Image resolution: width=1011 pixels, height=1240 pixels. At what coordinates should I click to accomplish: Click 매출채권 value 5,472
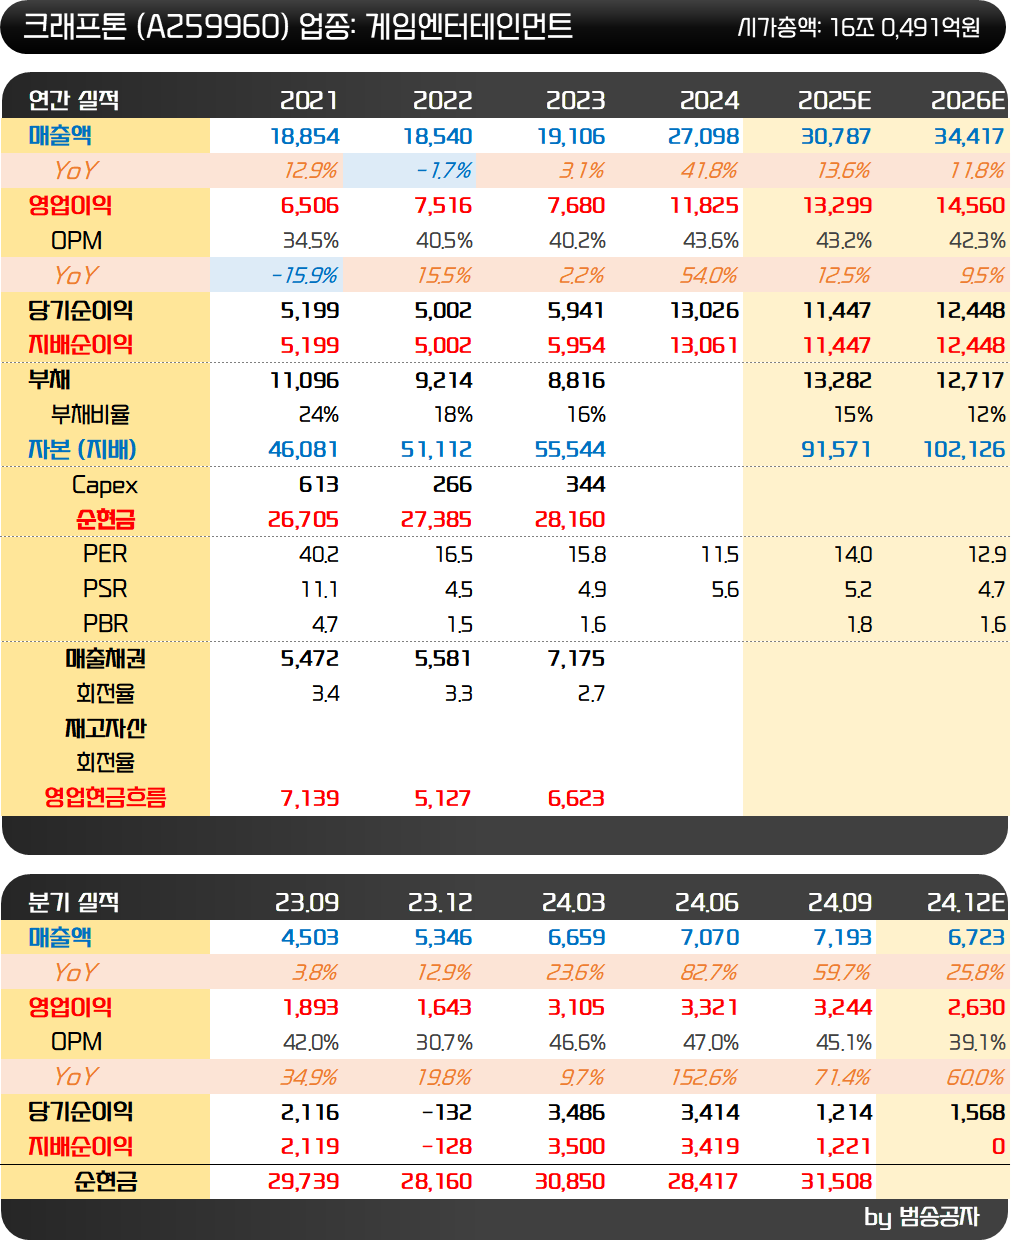[310, 659]
